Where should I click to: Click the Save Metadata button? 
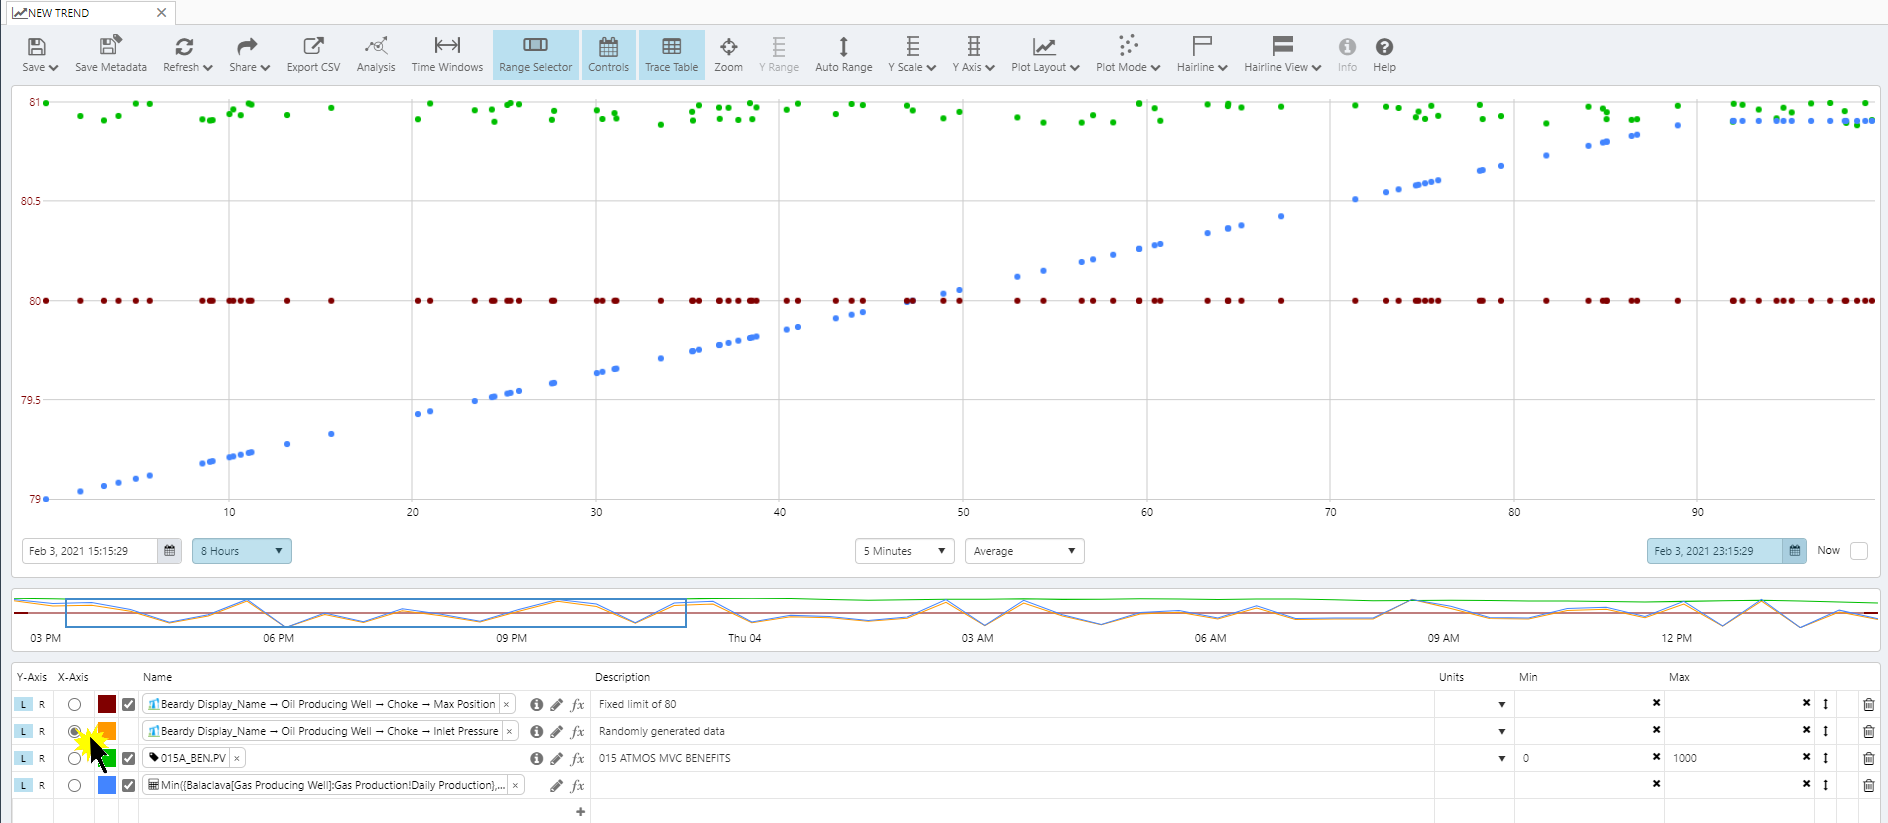point(110,54)
